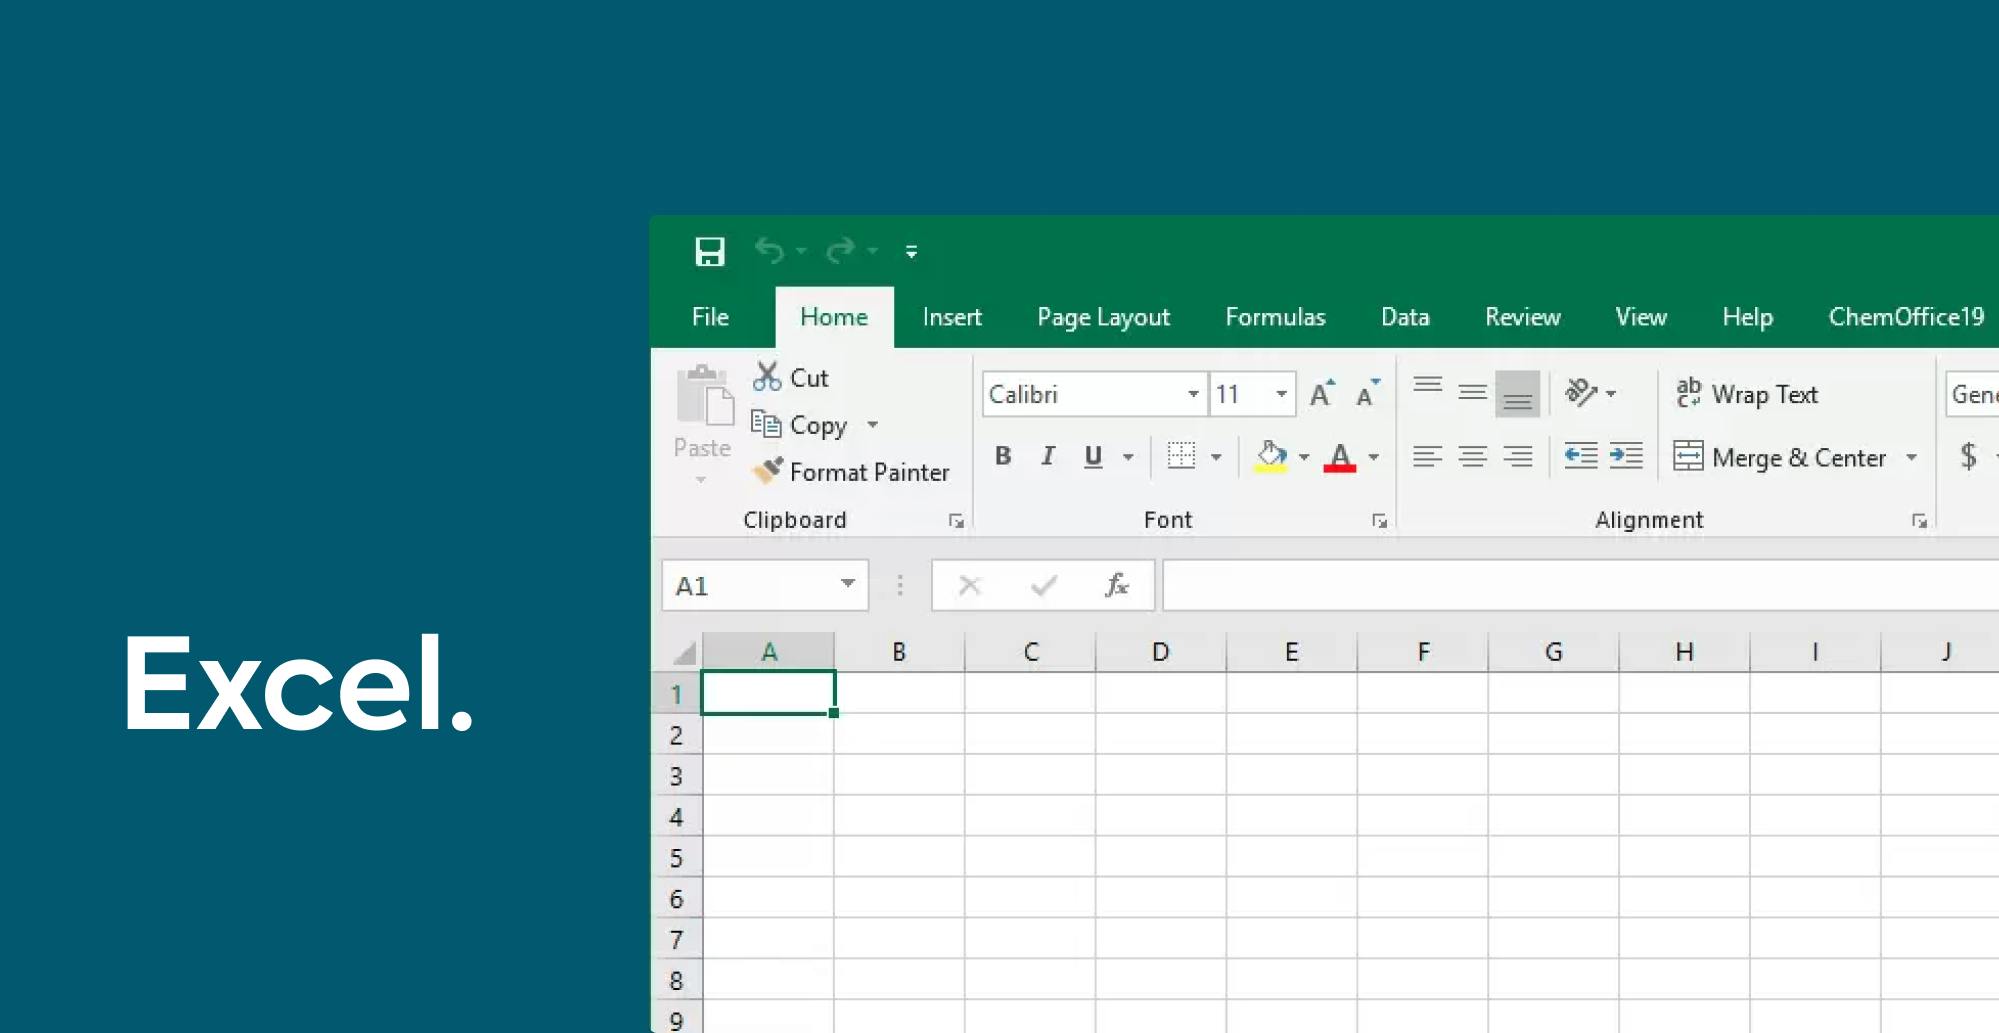Screen dimensions: 1999x1033
Task: Click the Increase Font Size icon
Action: click(1322, 394)
